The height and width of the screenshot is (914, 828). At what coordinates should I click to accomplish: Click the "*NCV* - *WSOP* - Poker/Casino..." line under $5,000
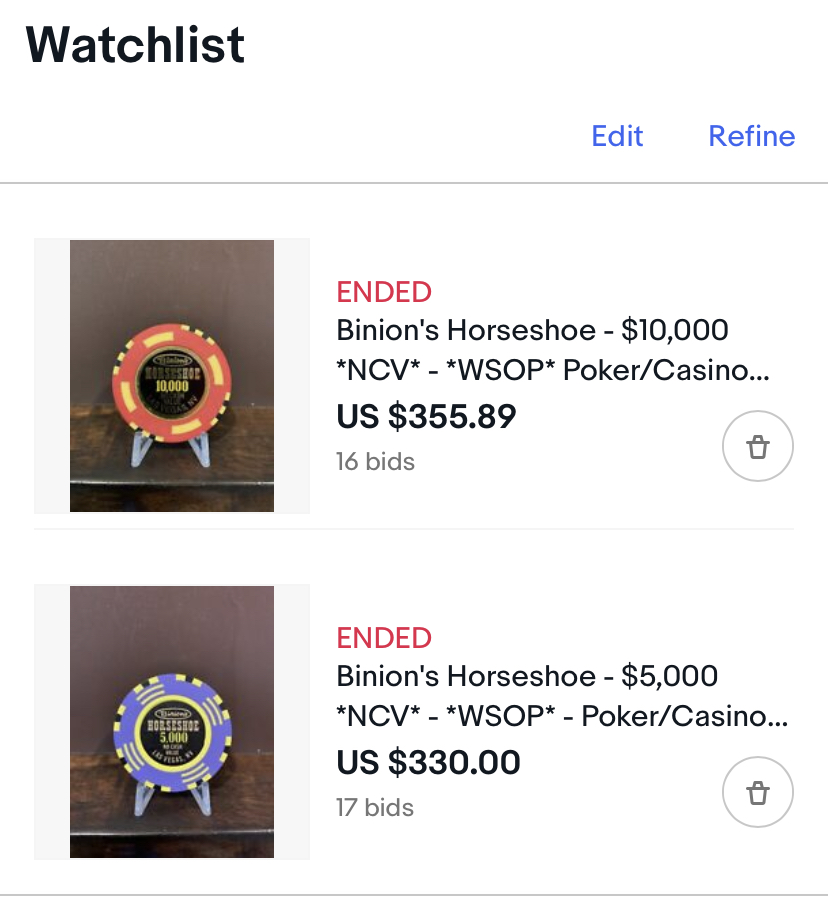coord(562,717)
